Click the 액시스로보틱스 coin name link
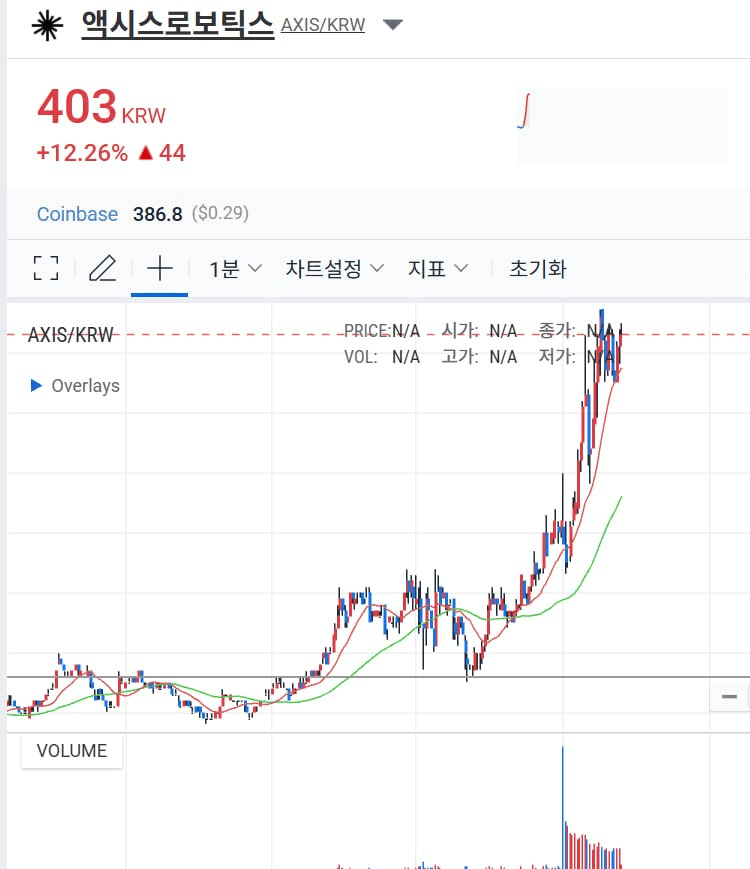 [x=178, y=24]
